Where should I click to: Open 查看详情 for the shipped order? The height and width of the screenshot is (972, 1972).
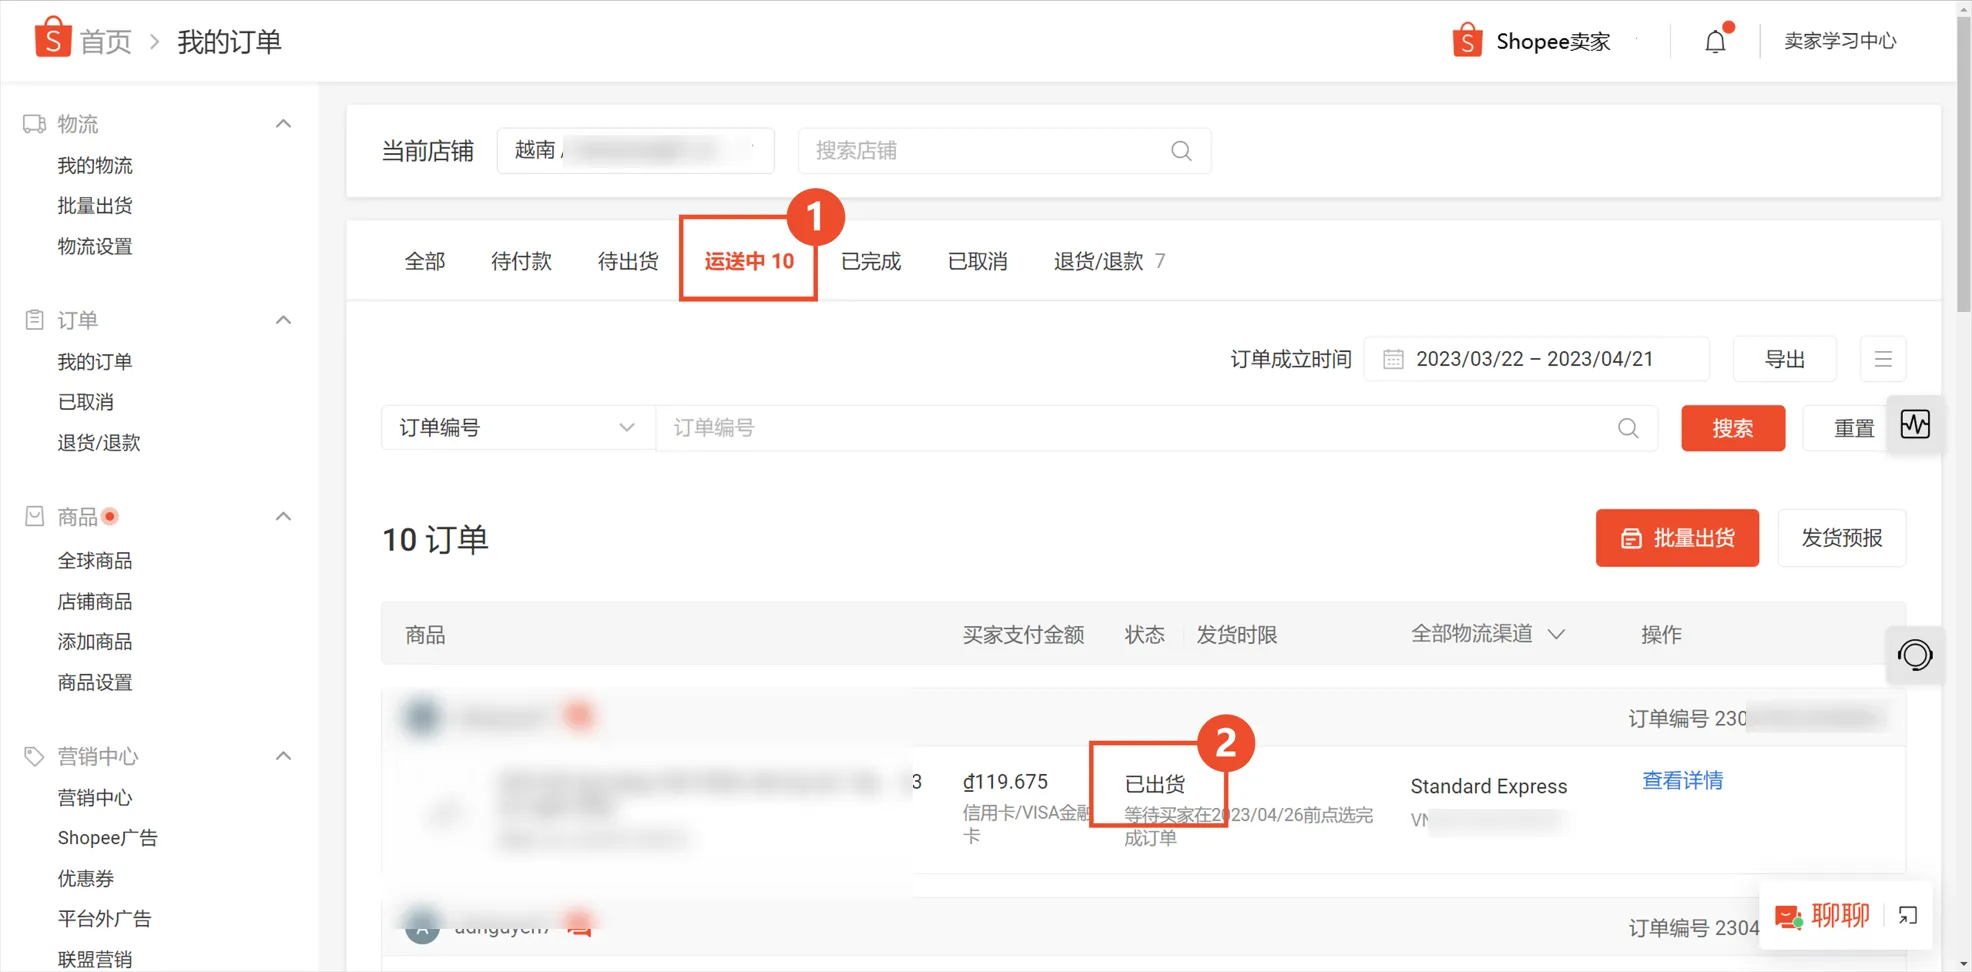(1681, 780)
